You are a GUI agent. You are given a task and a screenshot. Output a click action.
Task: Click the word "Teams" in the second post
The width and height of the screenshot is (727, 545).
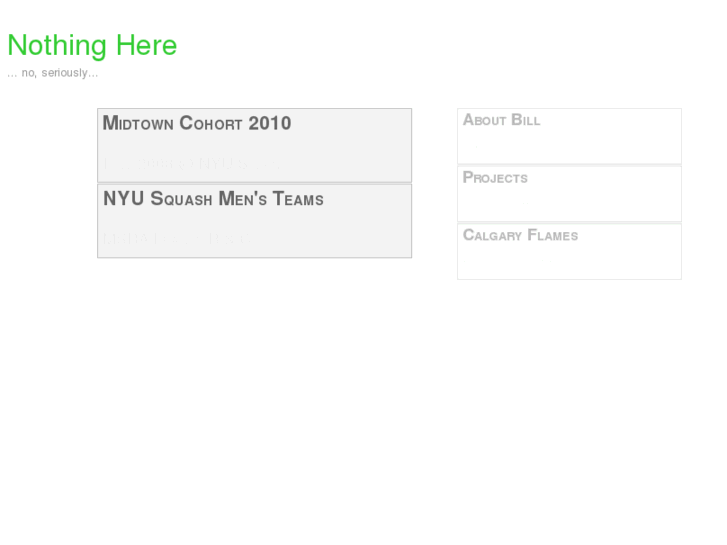point(298,199)
